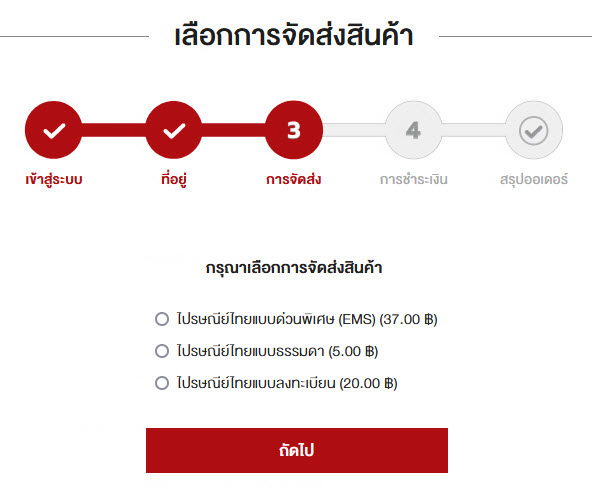Select the red step 3 circle

coord(294,130)
